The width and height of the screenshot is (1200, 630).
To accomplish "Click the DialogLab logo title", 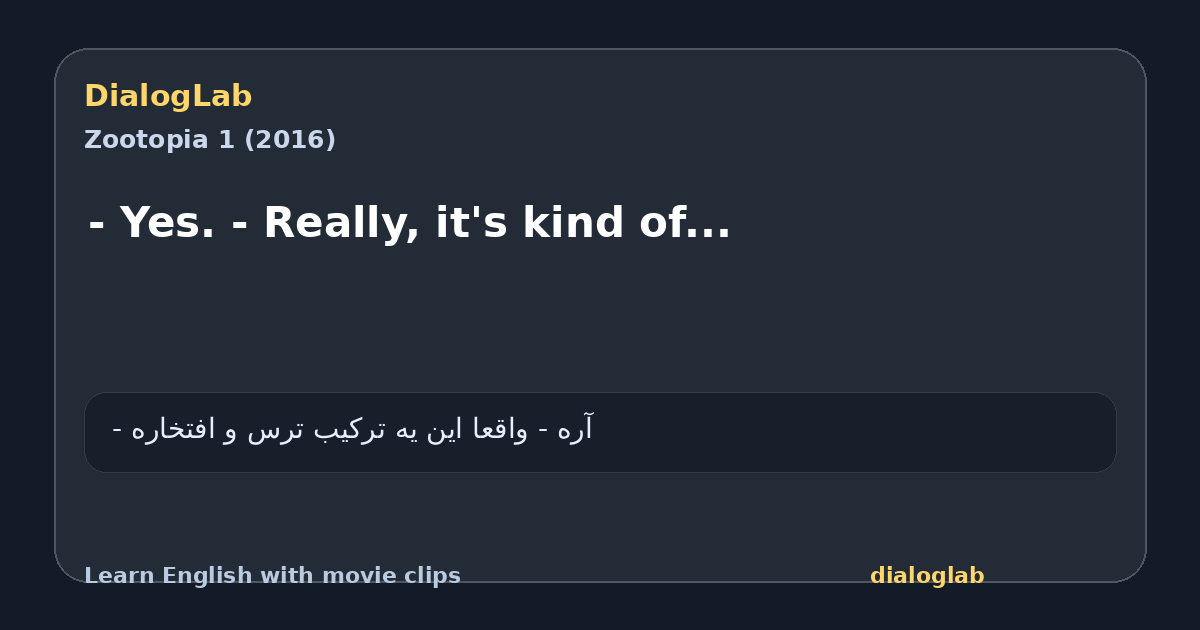I will tap(168, 96).
